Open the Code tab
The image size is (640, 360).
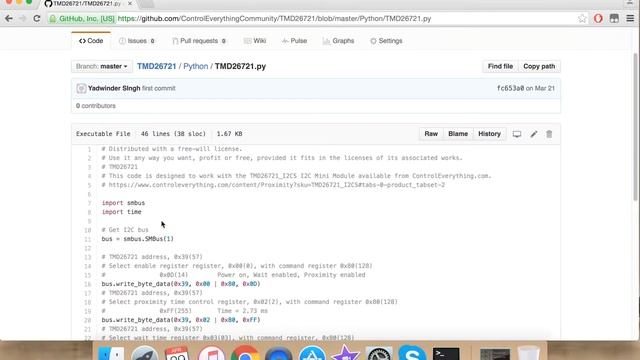click(x=91, y=41)
